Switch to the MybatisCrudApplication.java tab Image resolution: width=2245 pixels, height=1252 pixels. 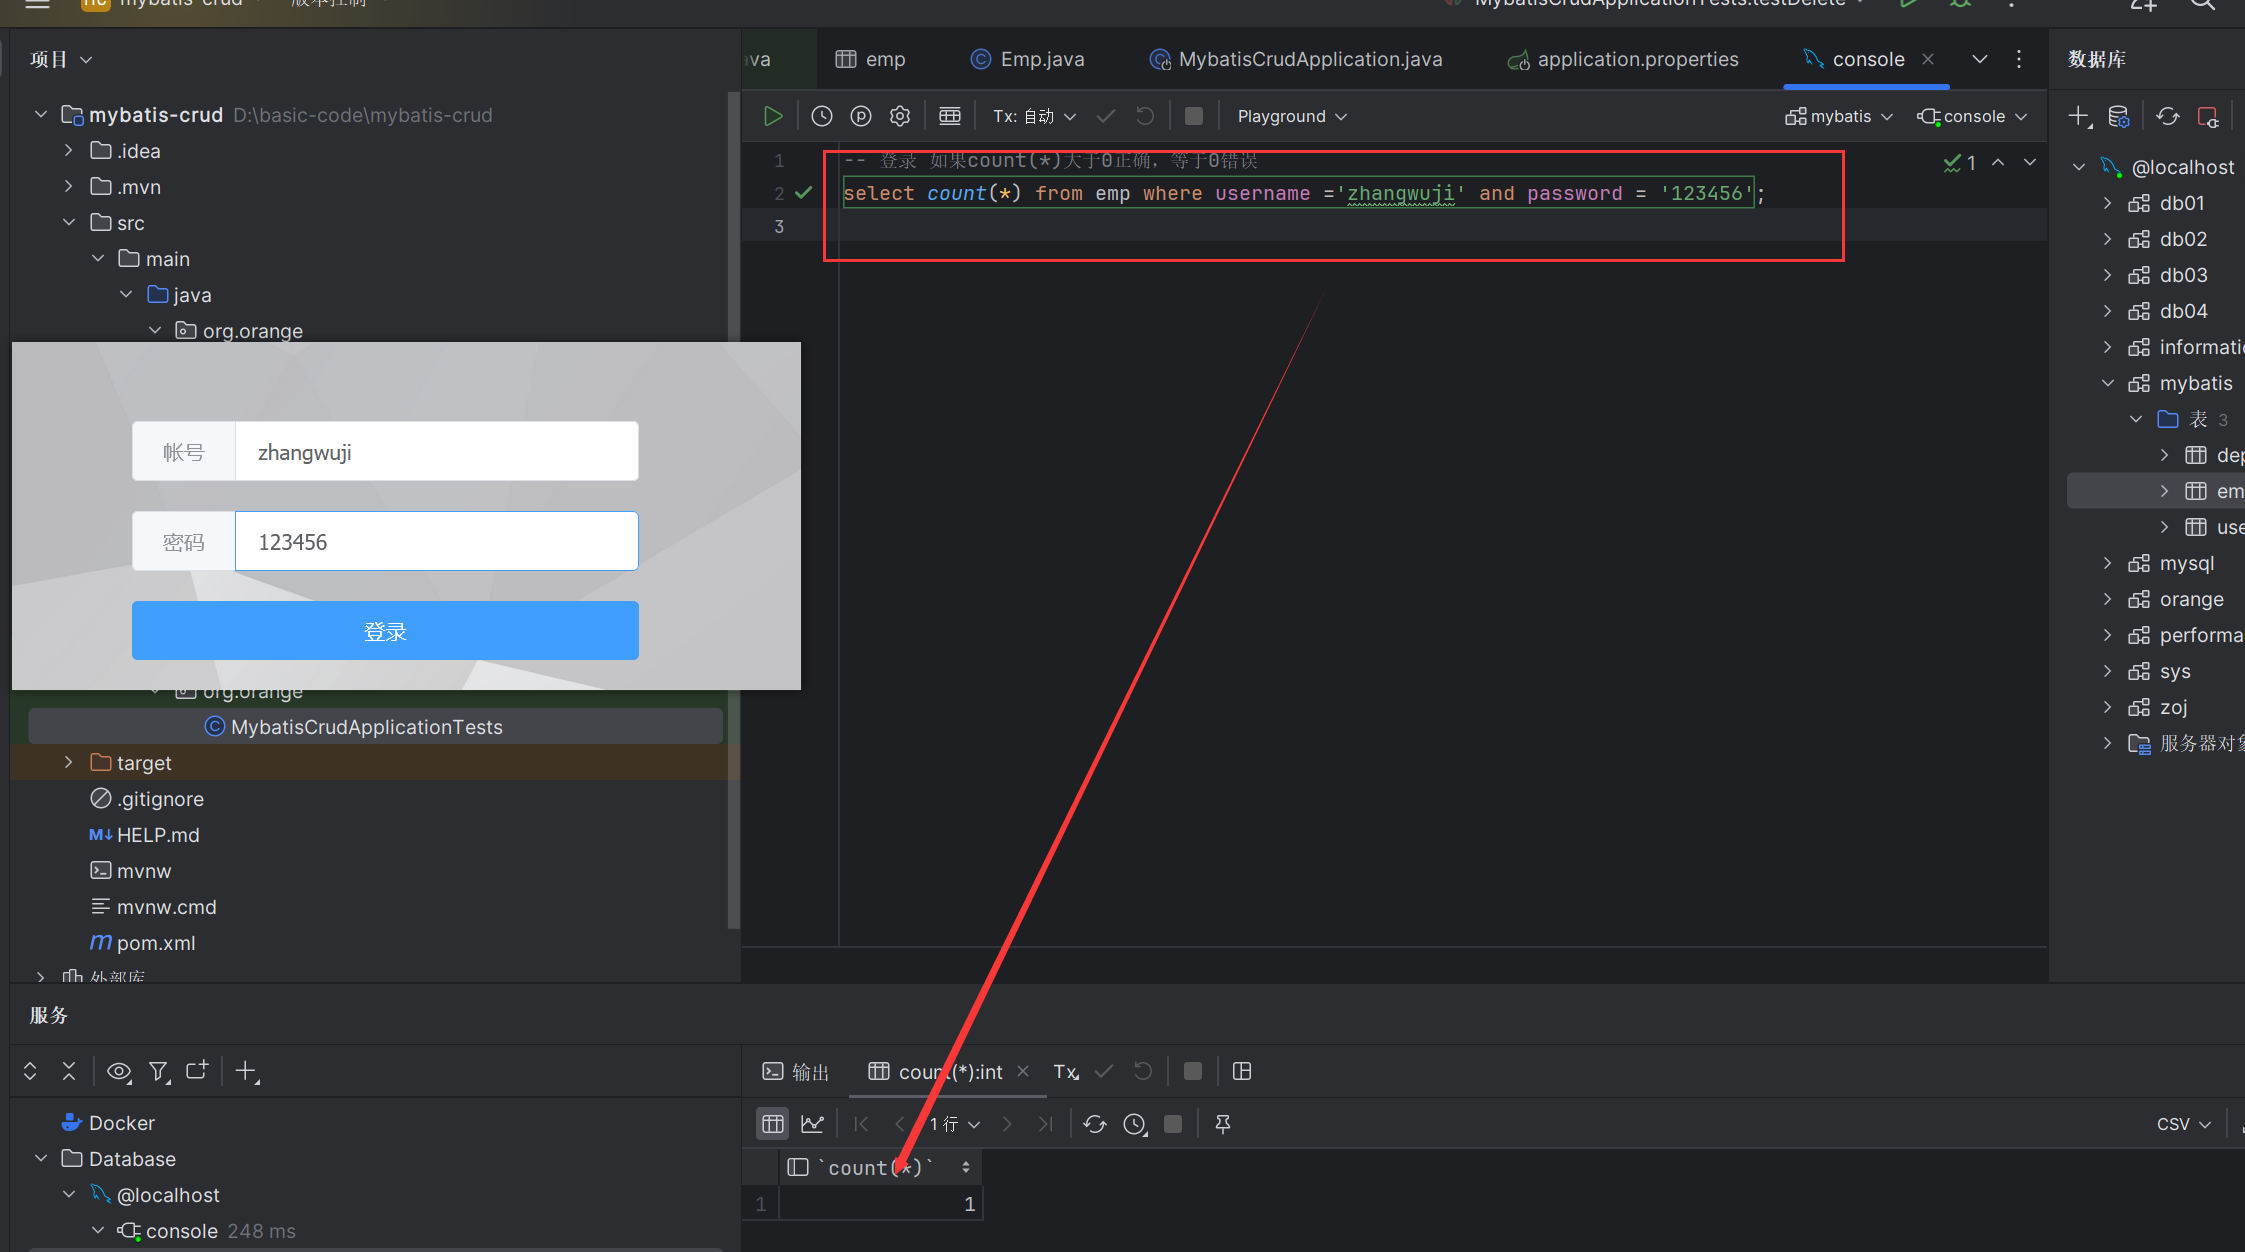[1296, 59]
